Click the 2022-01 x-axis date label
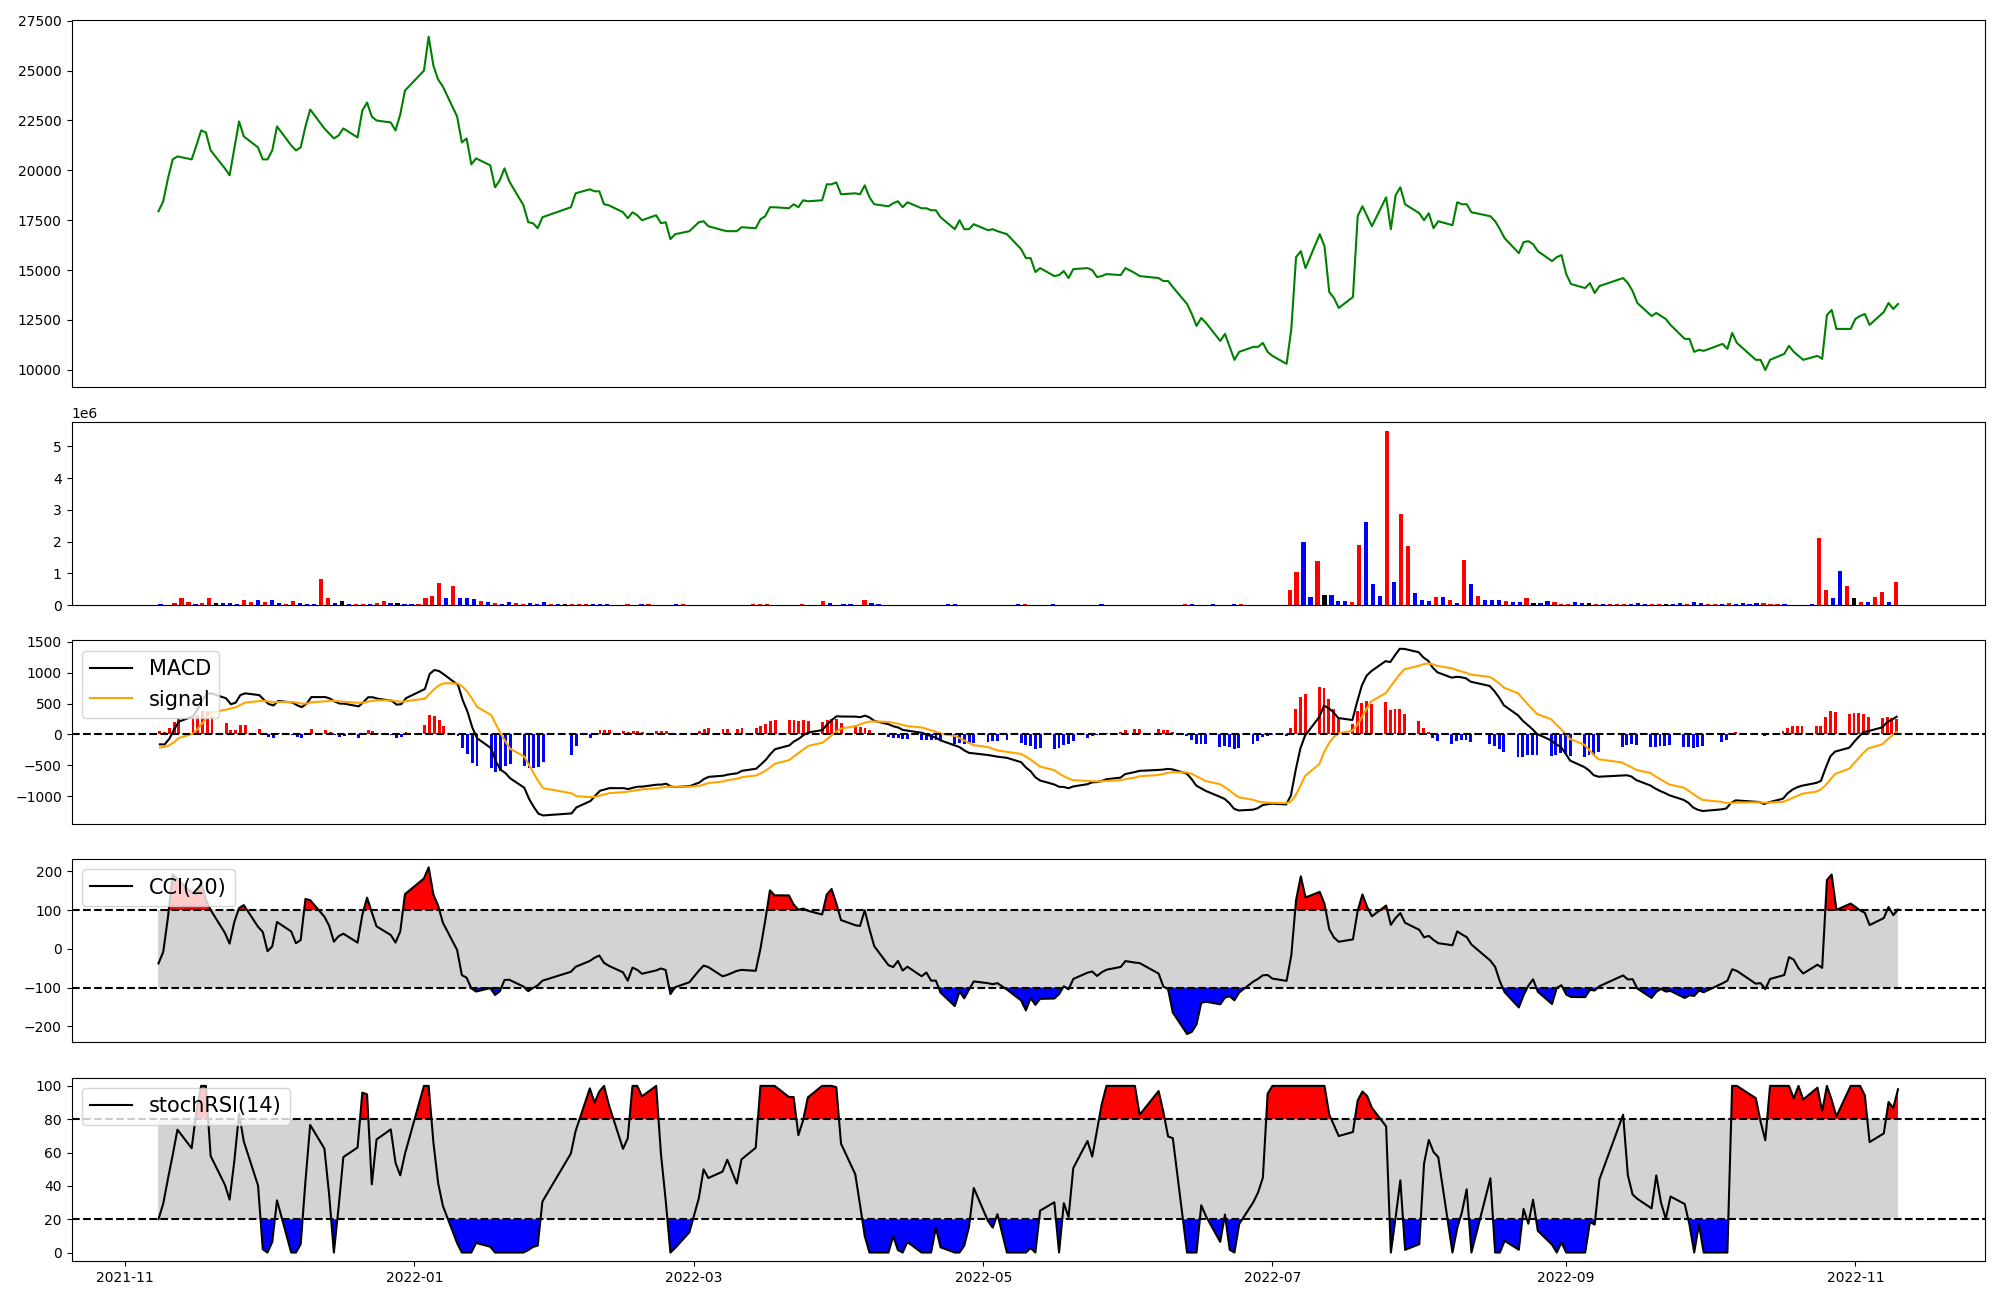The image size is (2000, 1300). [414, 1277]
